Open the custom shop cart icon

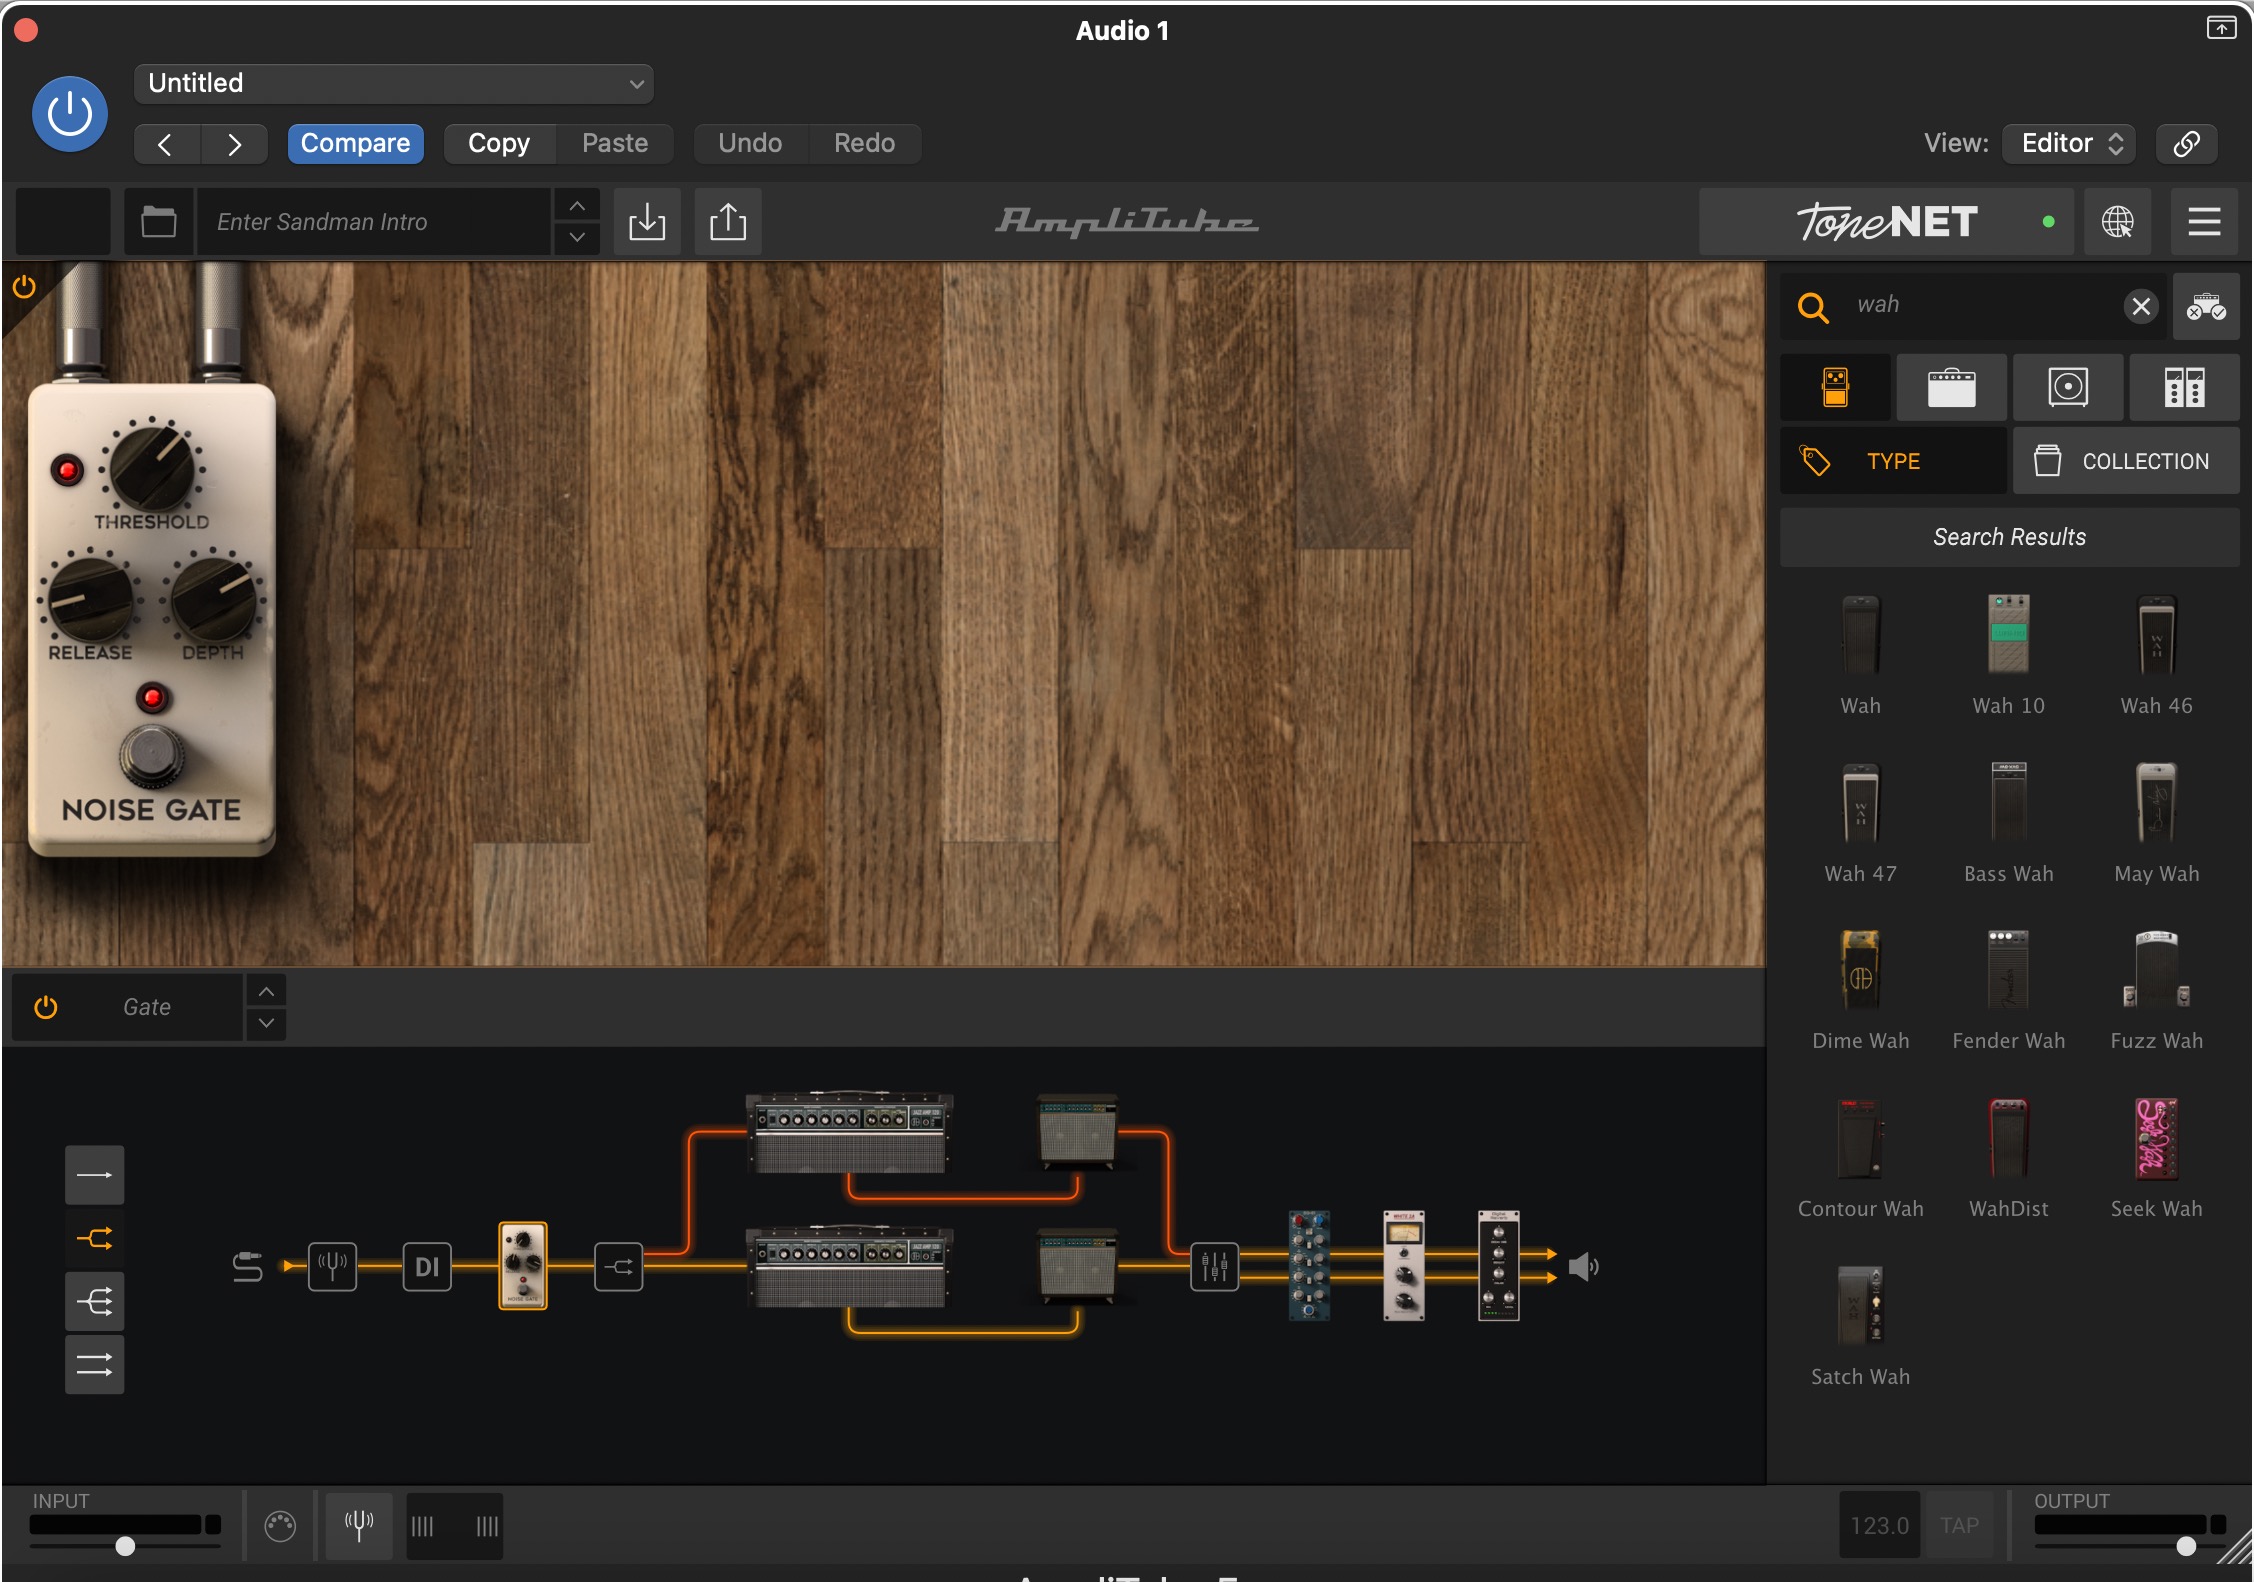tap(2205, 306)
